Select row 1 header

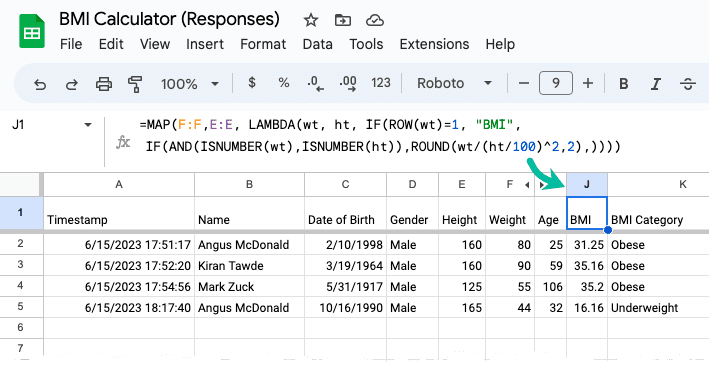tap(21, 213)
